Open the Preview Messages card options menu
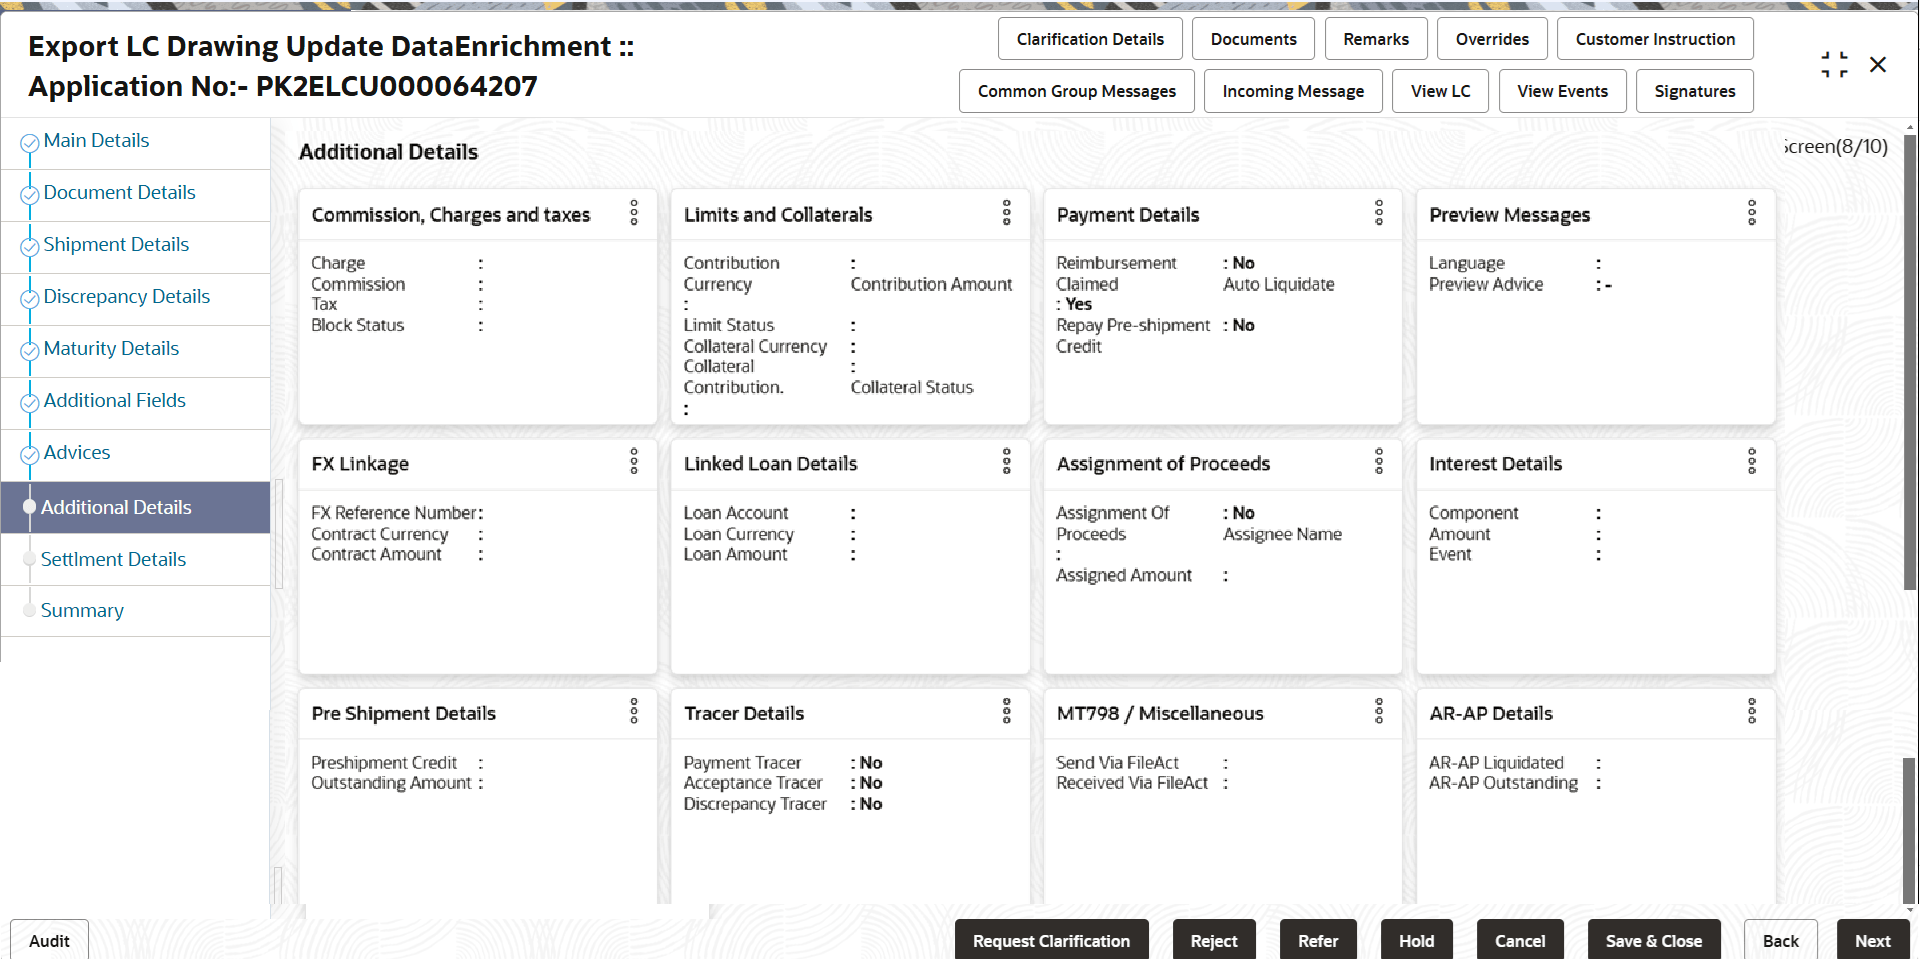 tap(1752, 213)
